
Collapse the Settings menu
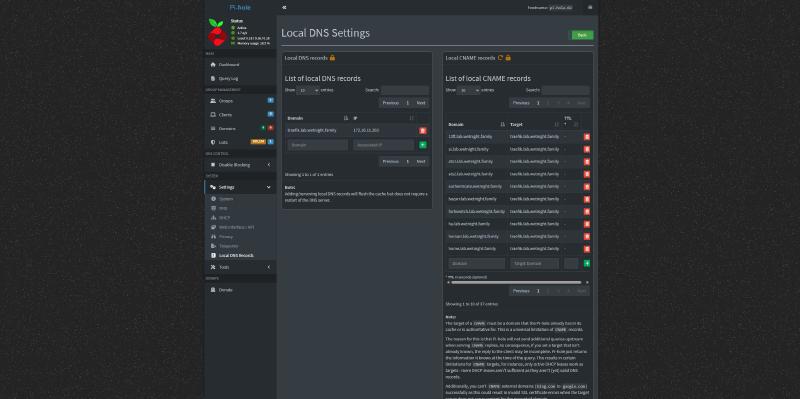(x=240, y=187)
